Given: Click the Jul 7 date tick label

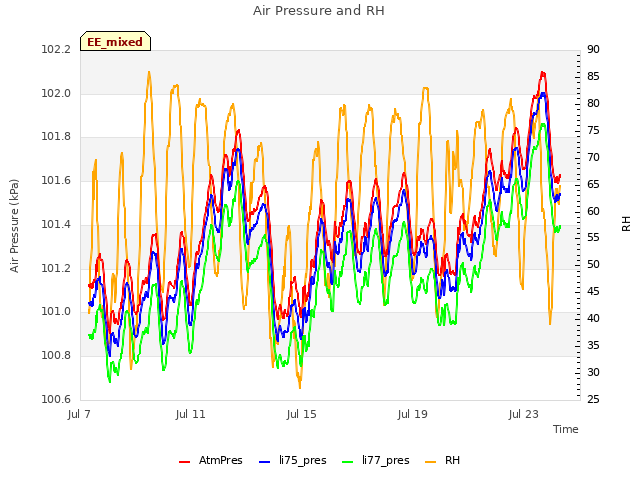Looking at the screenshot, I should (x=79, y=414).
